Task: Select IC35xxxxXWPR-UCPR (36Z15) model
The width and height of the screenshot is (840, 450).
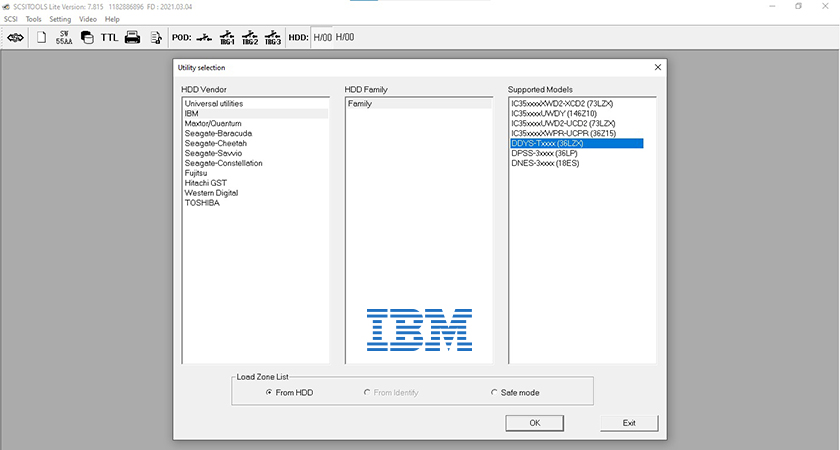Action: (x=577, y=133)
